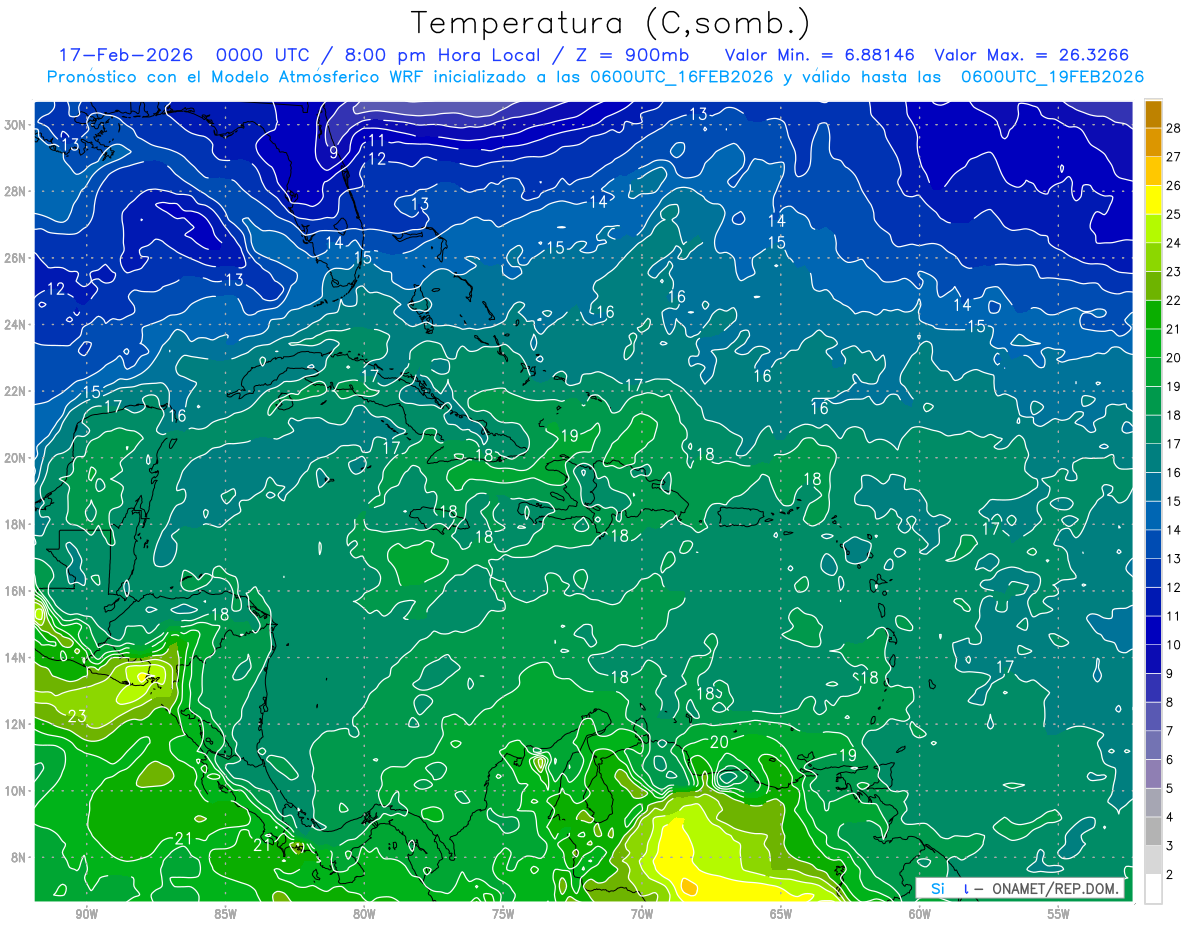Click the '65W' longitude axis label
Screen dimensions: 1200x927
pyautogui.click(x=781, y=913)
